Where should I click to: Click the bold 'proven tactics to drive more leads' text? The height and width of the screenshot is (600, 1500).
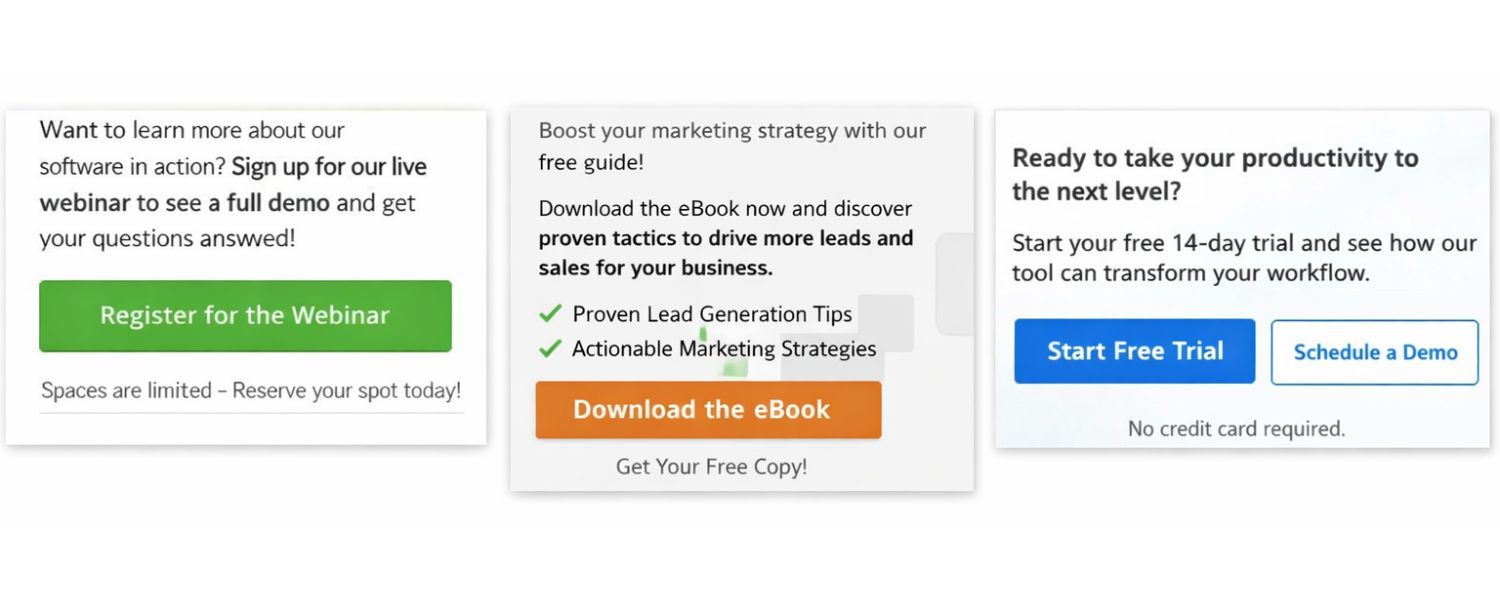click(x=725, y=239)
